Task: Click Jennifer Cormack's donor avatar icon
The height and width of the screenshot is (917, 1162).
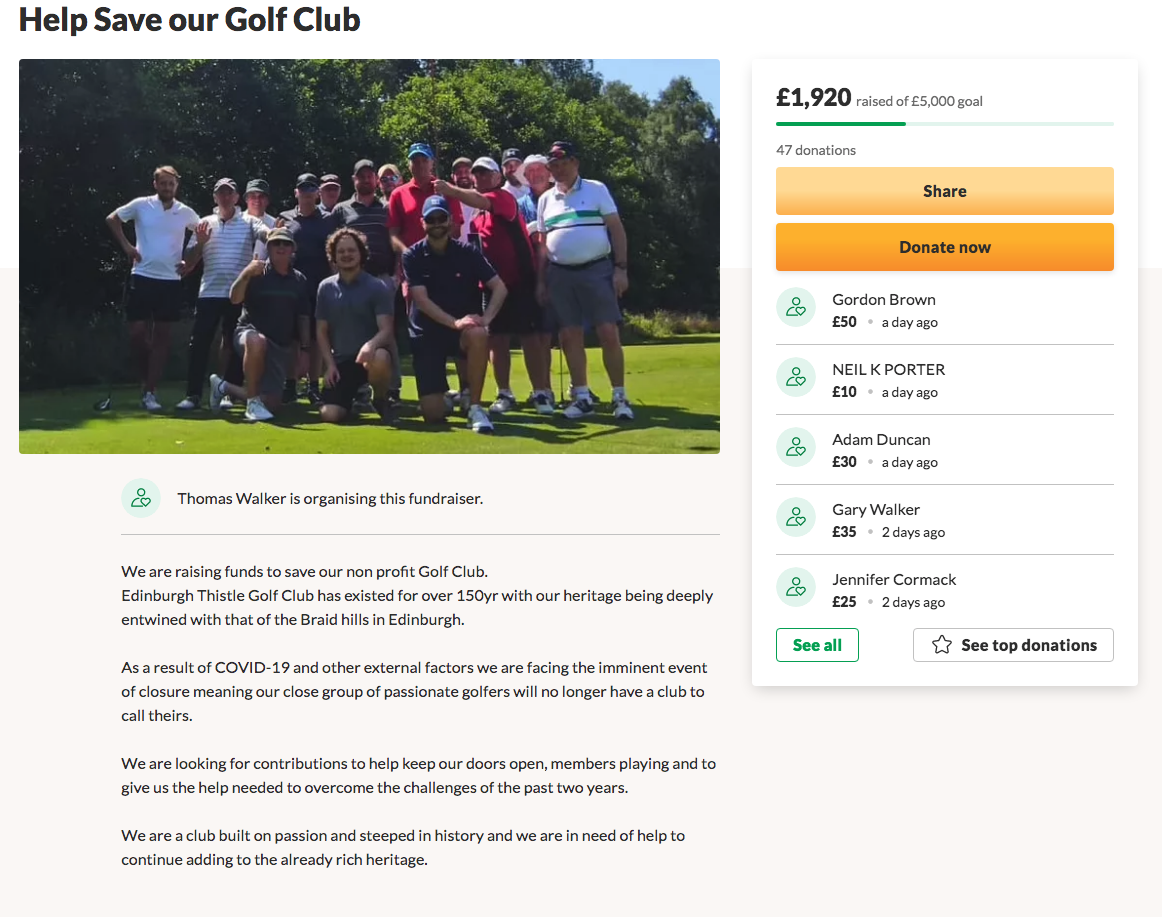Action: pos(795,587)
